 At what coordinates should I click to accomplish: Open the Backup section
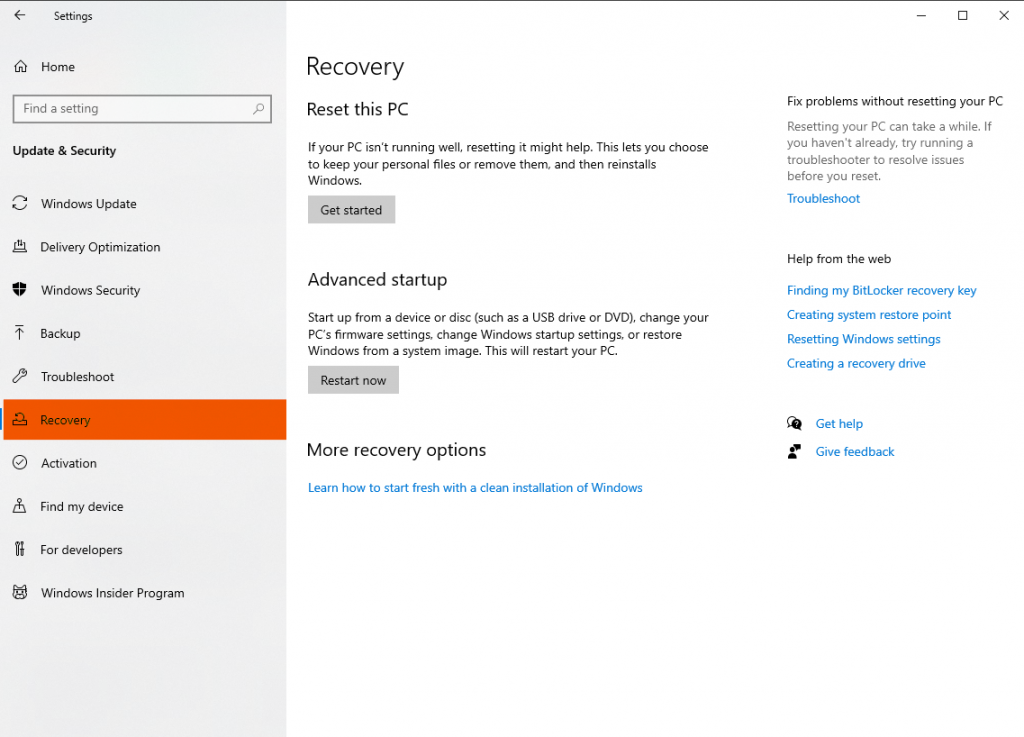point(144,333)
